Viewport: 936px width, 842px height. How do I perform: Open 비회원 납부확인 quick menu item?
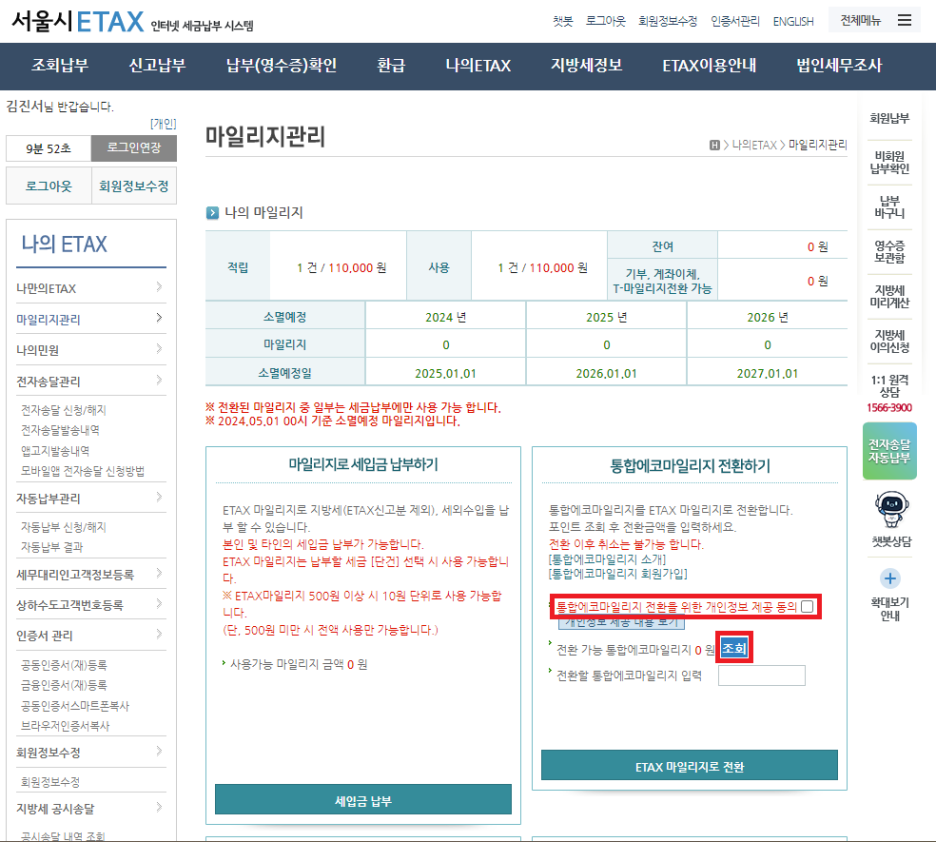(889, 162)
